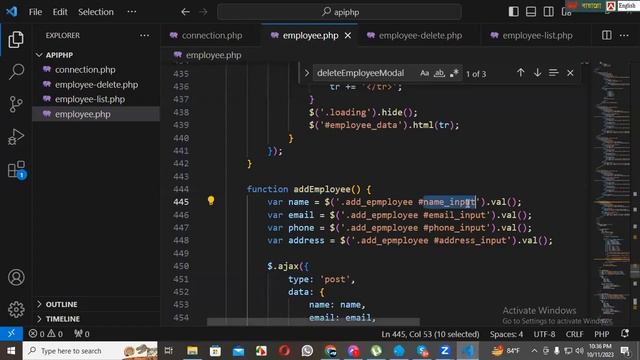Click the lightbulb code action on line 445

[211, 200]
